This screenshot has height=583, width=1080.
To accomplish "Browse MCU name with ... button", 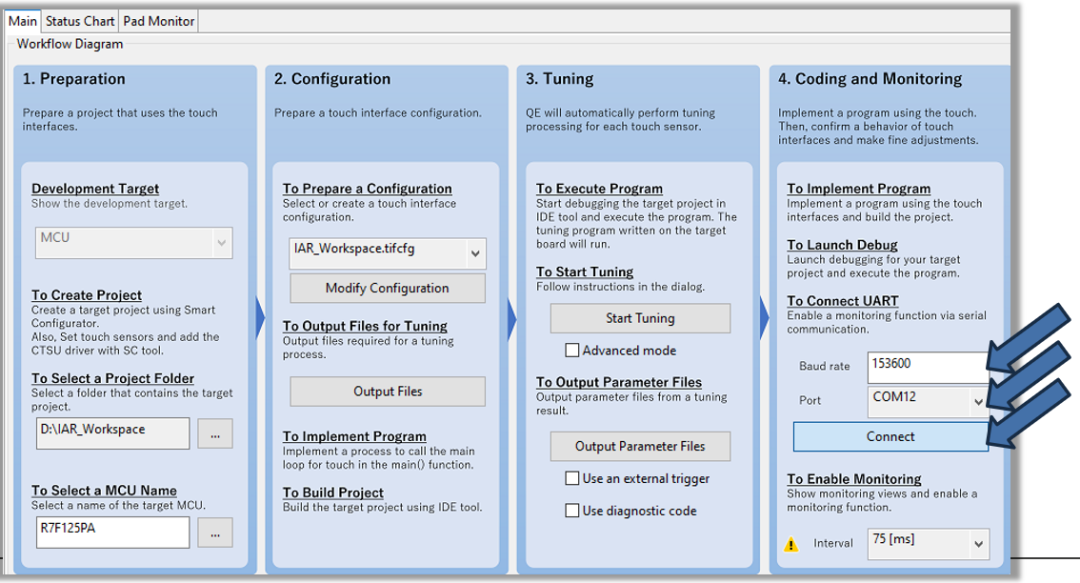I will 215,533.
